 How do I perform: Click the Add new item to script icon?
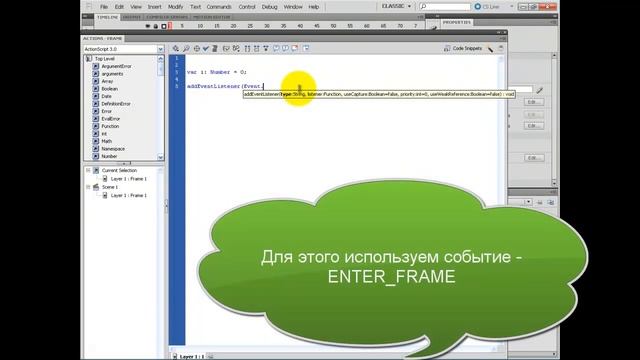point(176,48)
